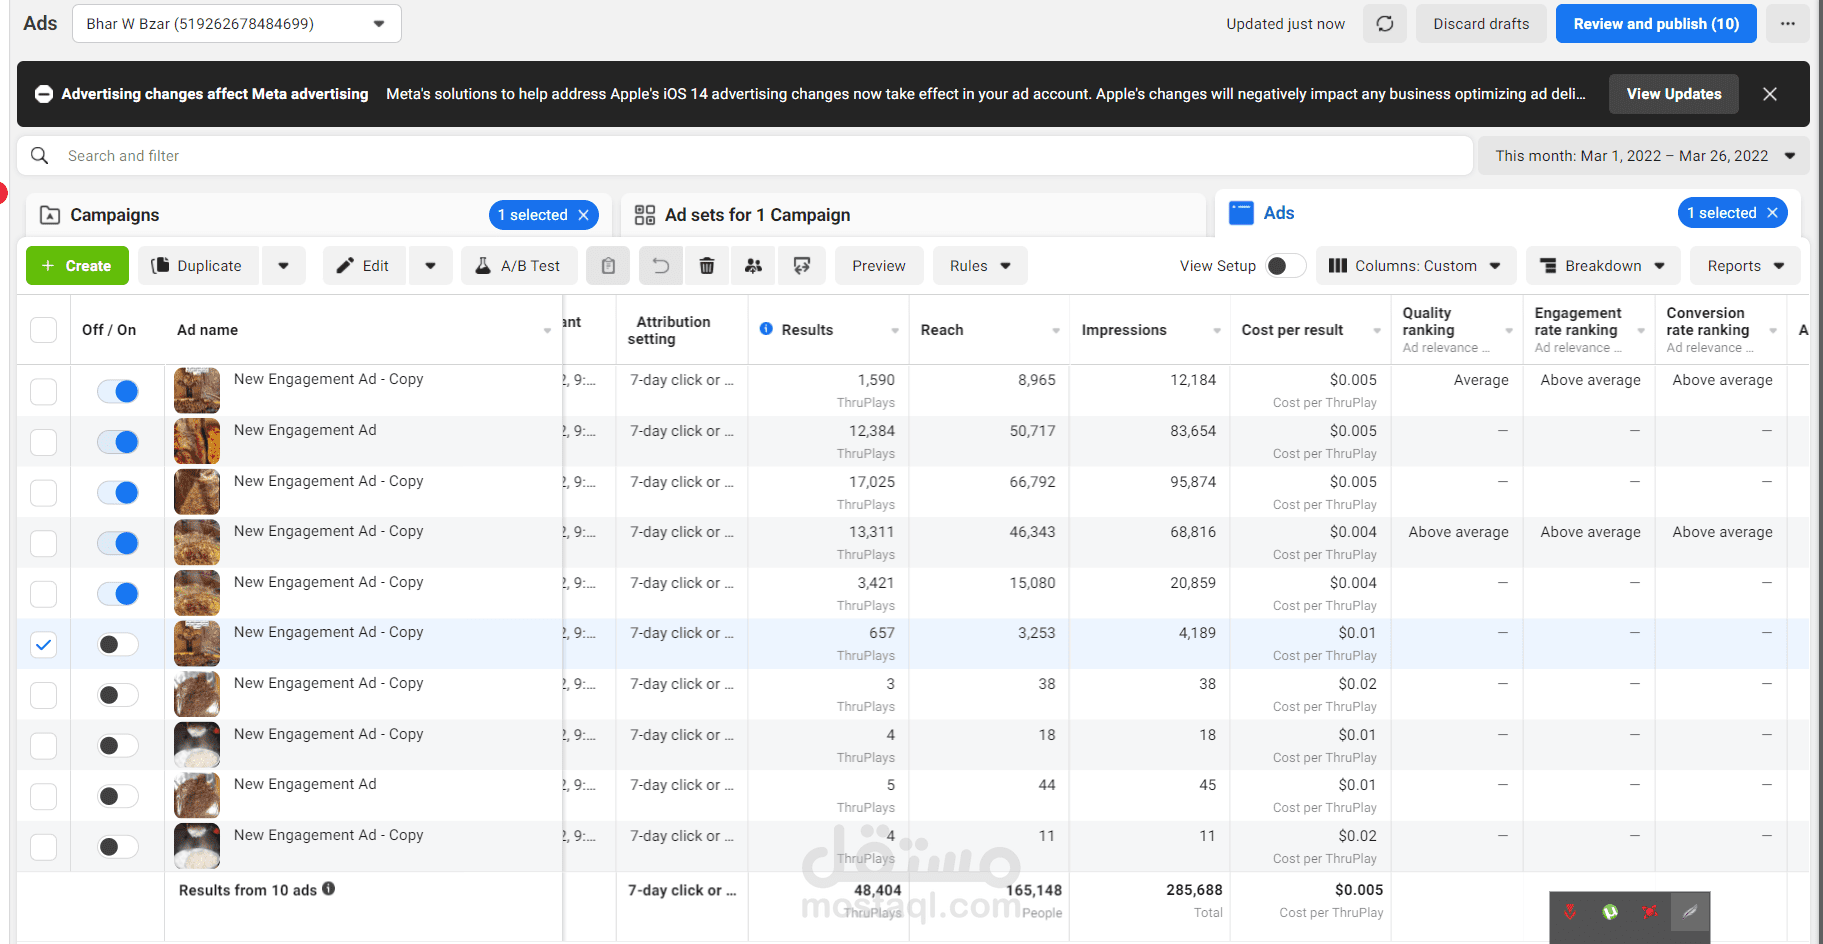
Task: Open the Ad sets for 1 Campaign tab
Action: coord(757,215)
